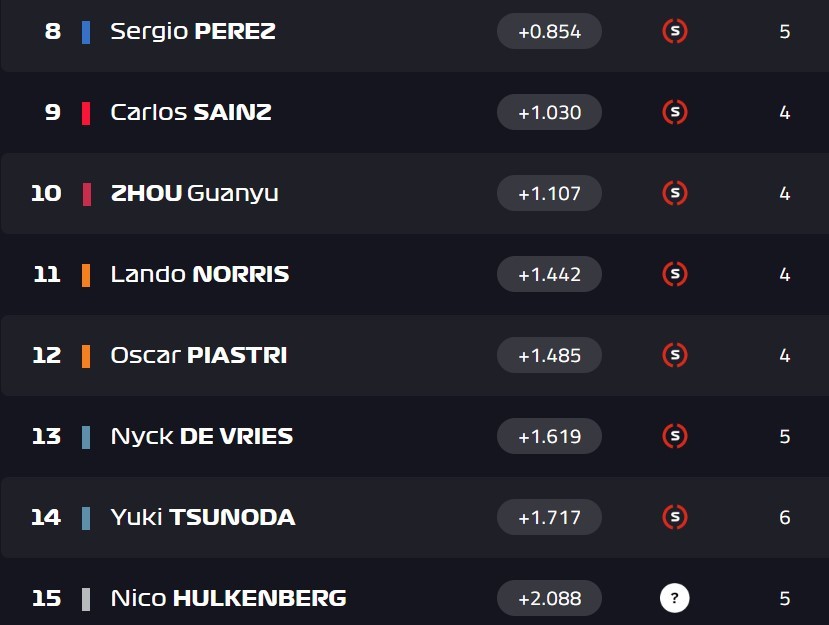Click the +2.088 gap pill for Hulkenberg
829x625 pixels.
point(549,598)
